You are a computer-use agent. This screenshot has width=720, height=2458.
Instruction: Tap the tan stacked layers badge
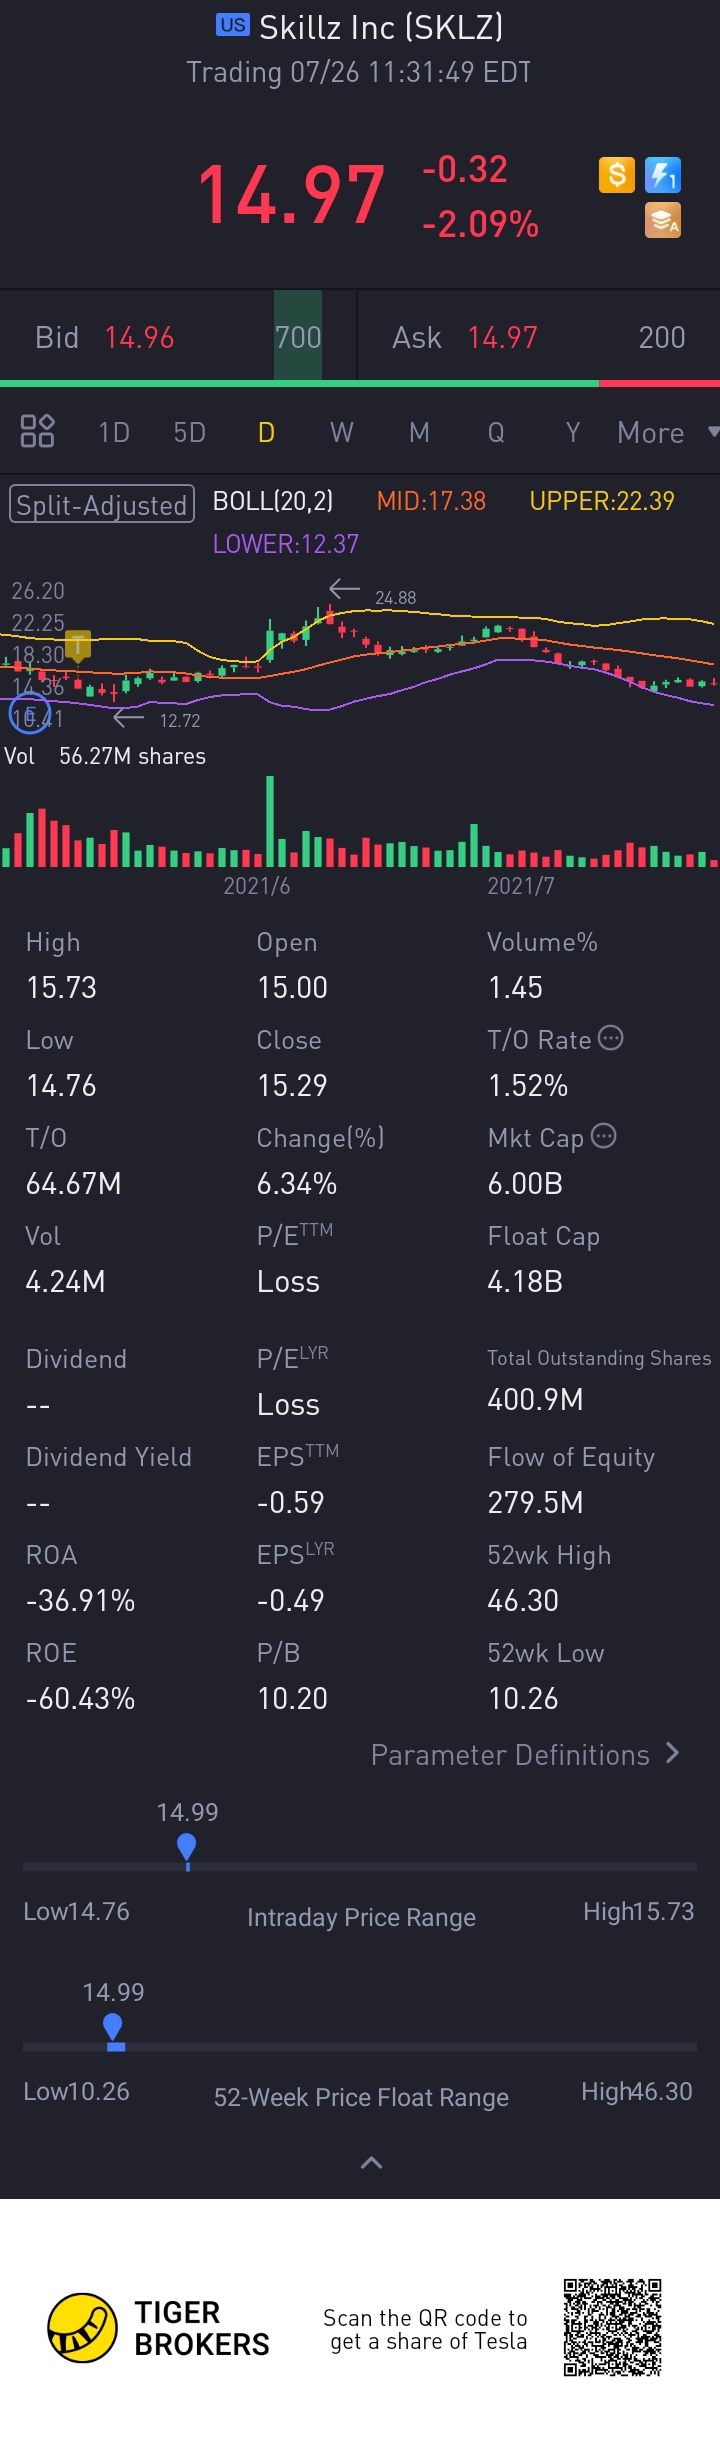click(663, 220)
